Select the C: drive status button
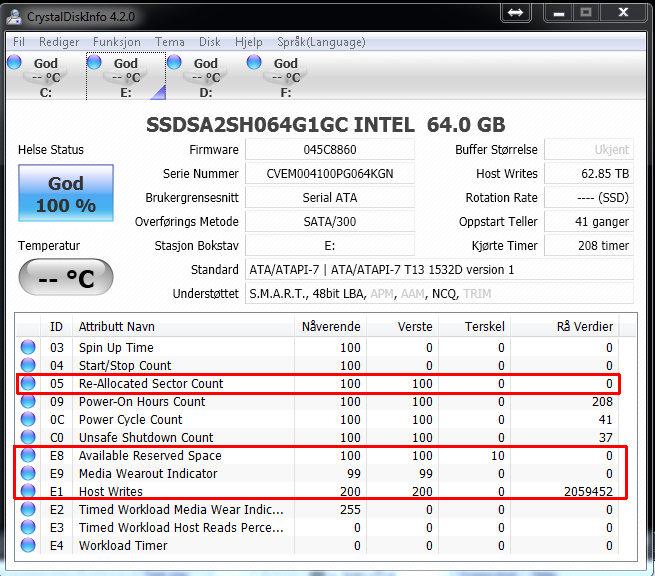This screenshot has width=655, height=576. pos(46,76)
